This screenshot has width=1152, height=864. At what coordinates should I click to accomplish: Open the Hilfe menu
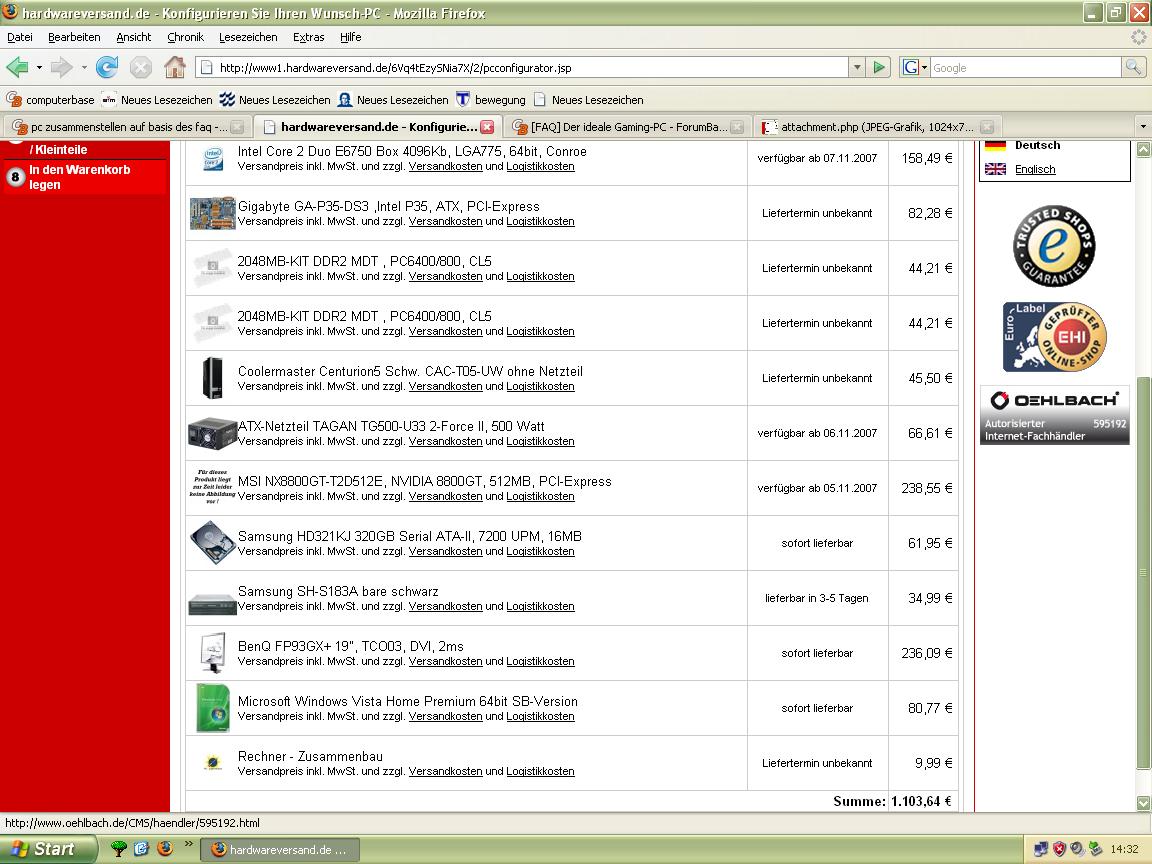click(350, 37)
